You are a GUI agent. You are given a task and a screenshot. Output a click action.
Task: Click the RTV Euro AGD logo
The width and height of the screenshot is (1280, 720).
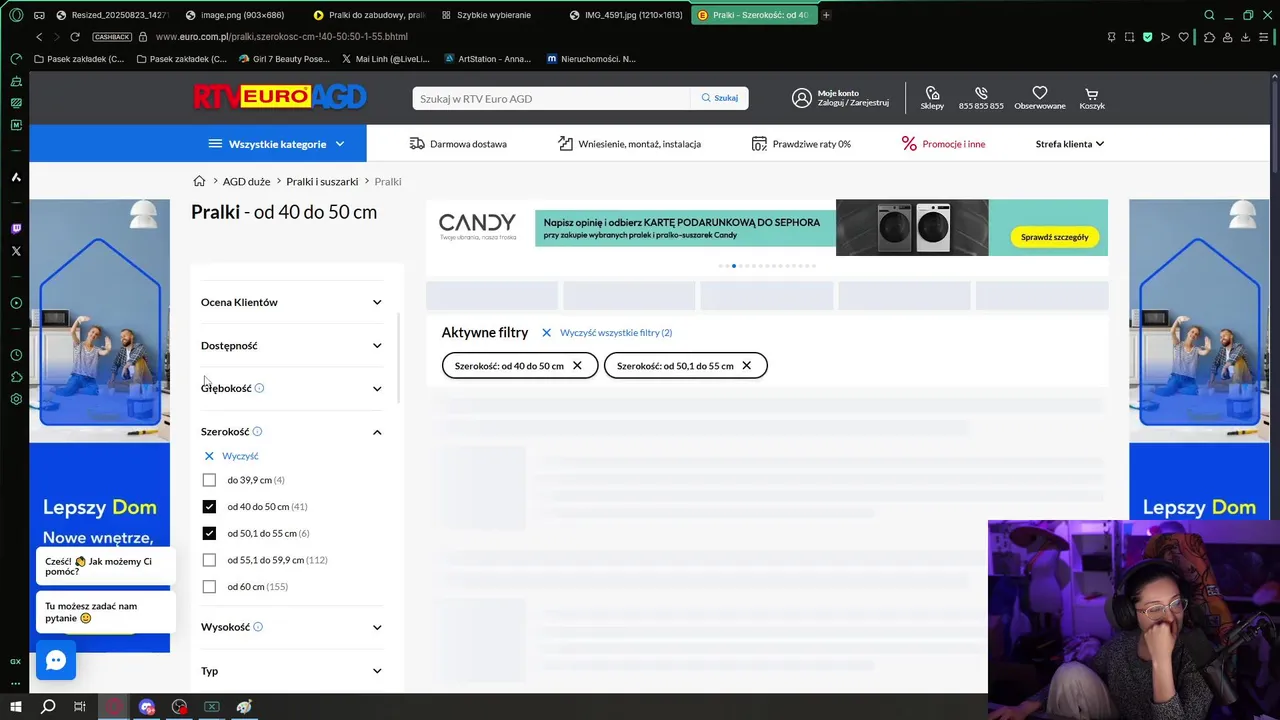[280, 97]
